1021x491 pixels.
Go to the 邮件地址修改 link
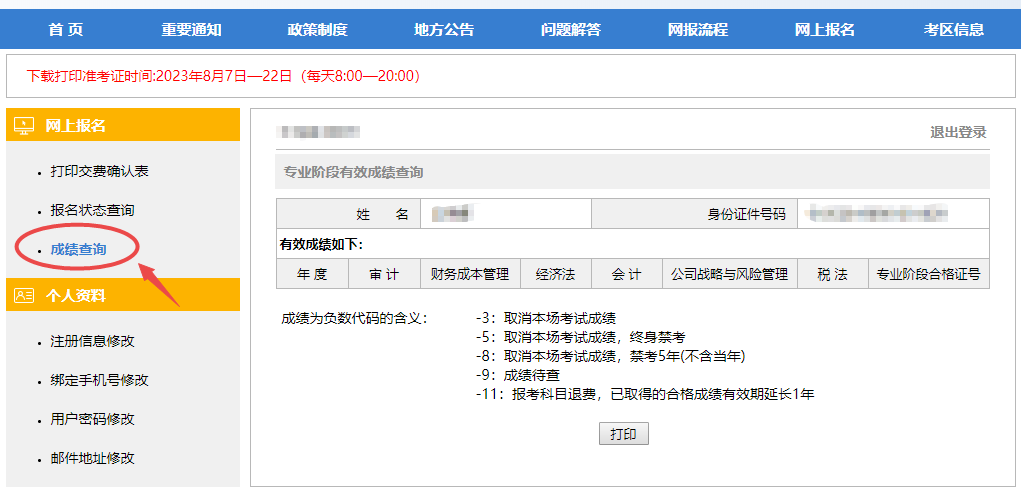pyautogui.click(x=92, y=458)
